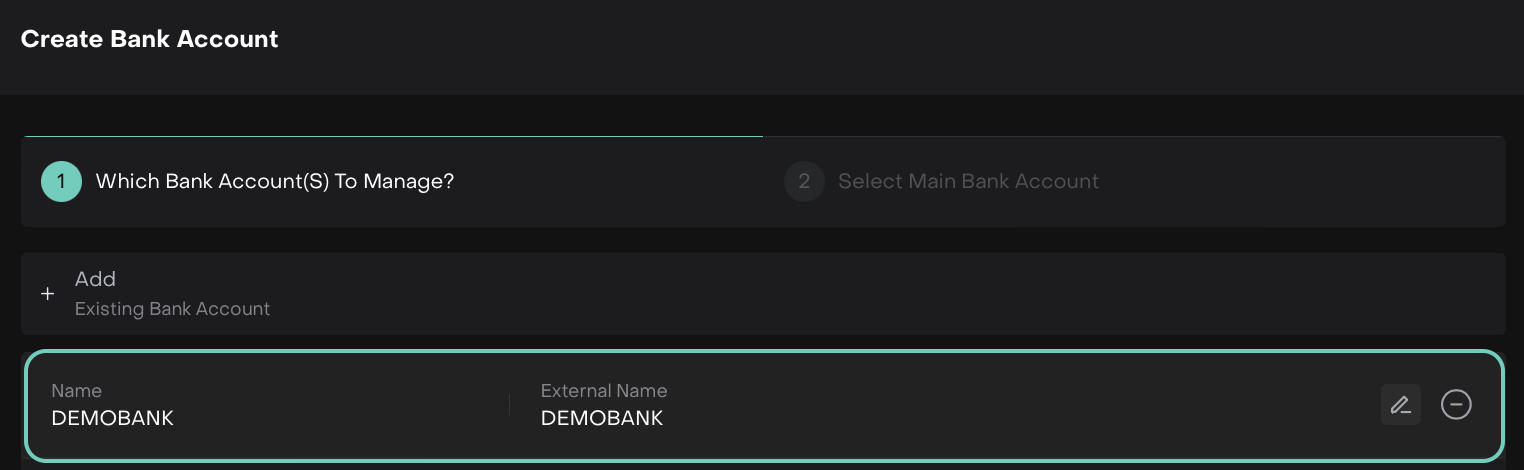Click the unfilled grey stepper progress line
The height and width of the screenshot is (470, 1524).
pyautogui.click(x=1133, y=136)
